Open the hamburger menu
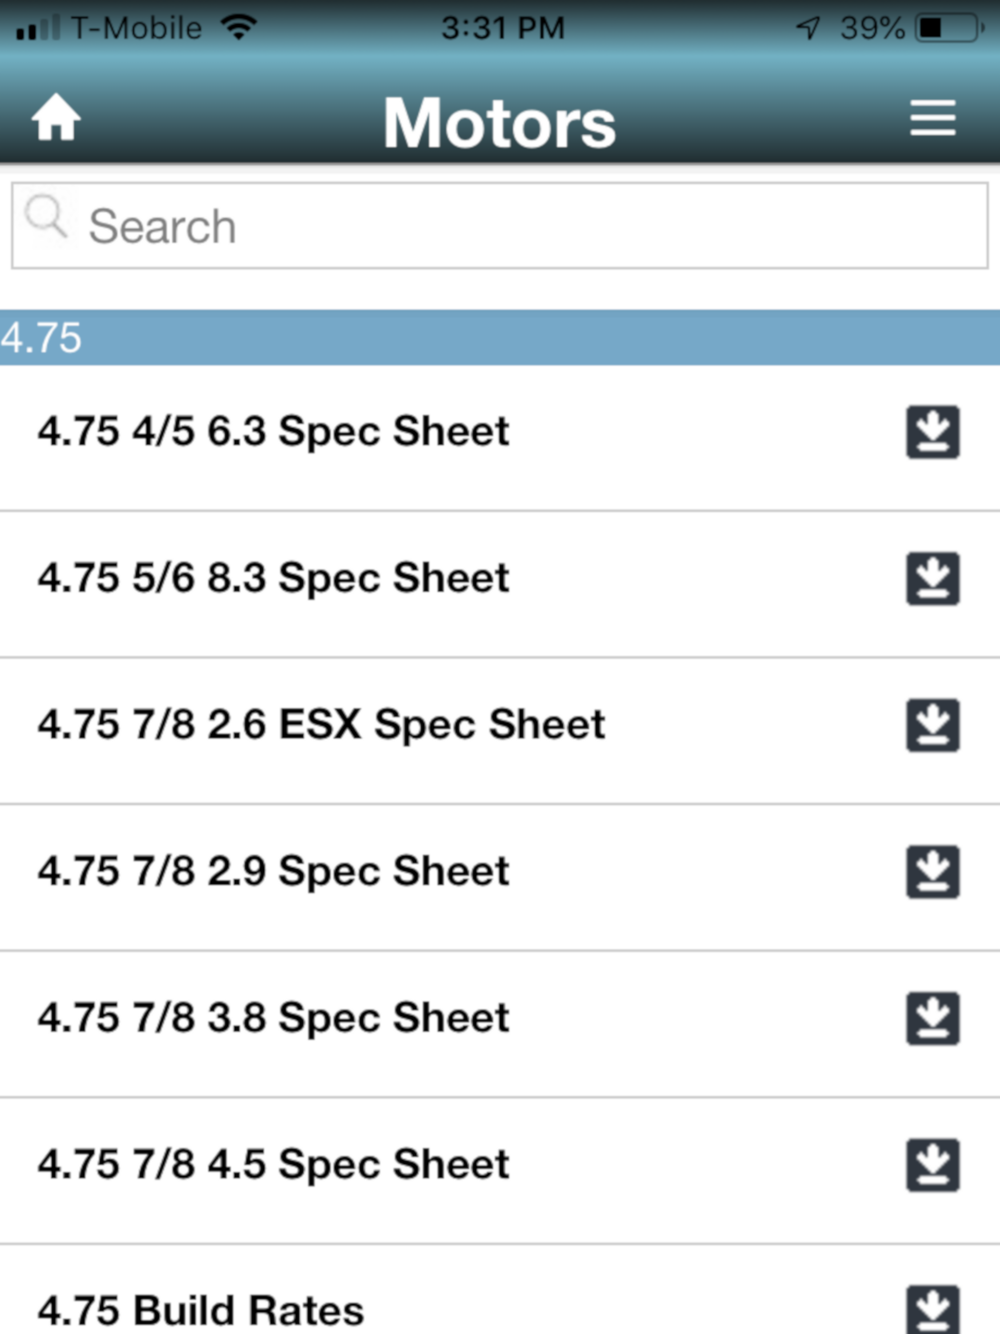The image size is (1000, 1334). click(932, 118)
